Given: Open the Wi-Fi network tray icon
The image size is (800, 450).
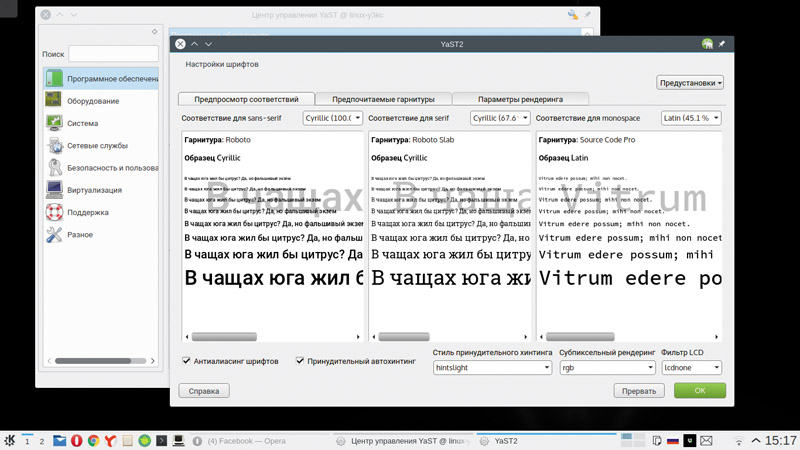Looking at the screenshot, I should 738,441.
